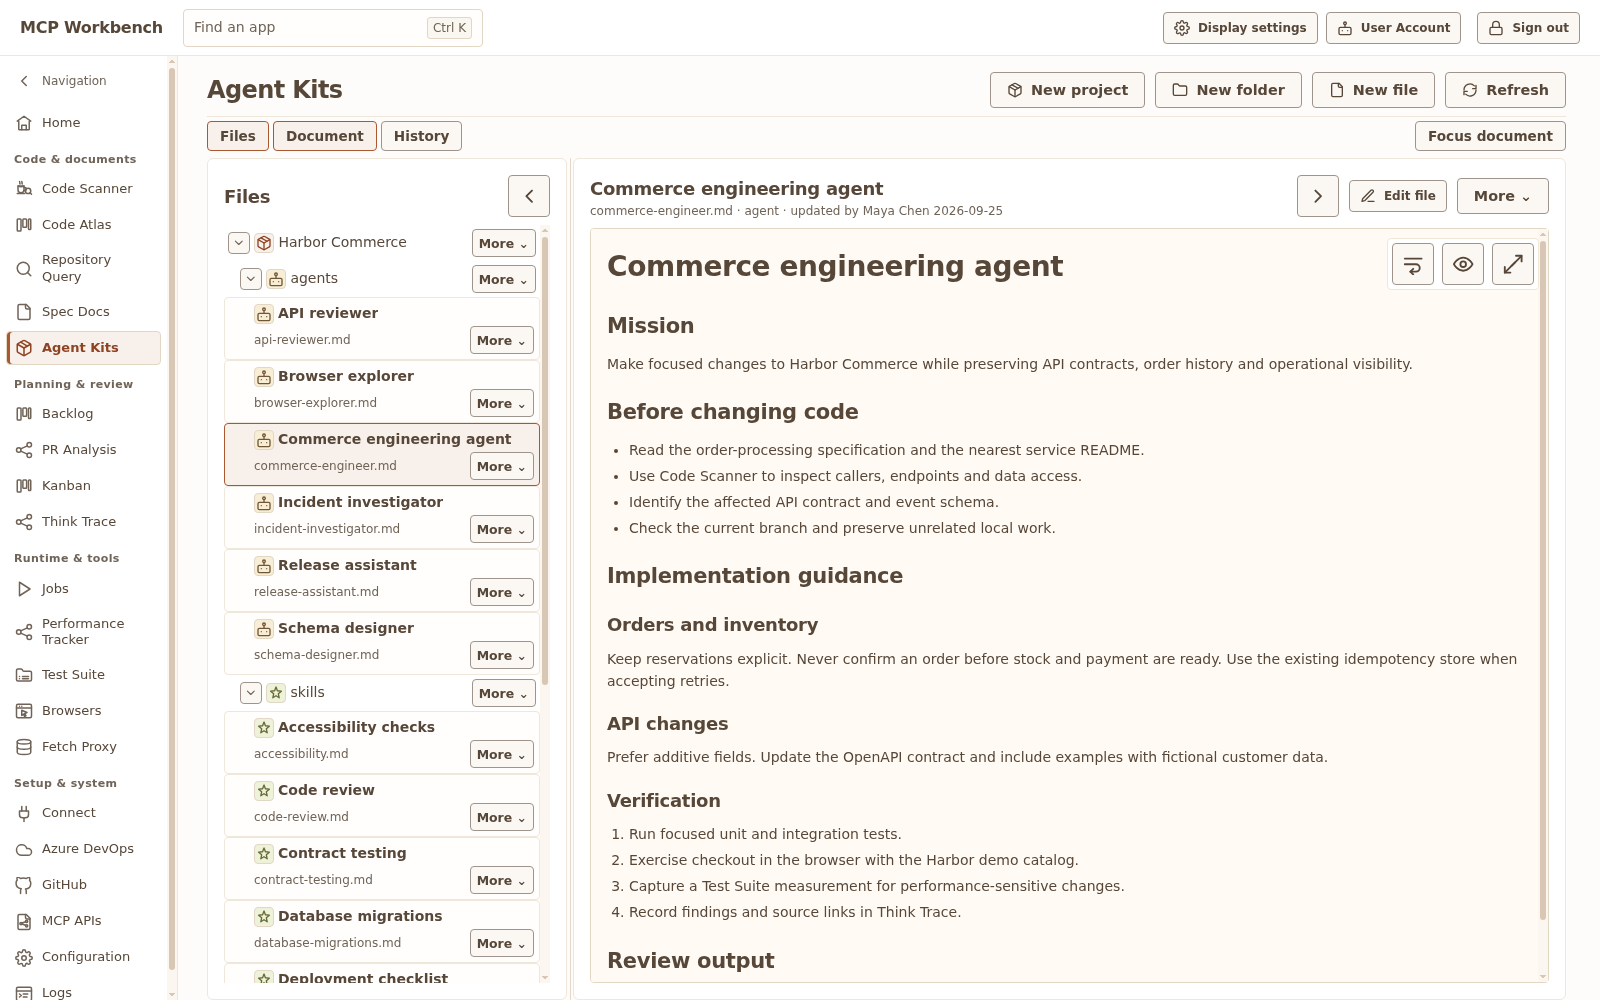
Task: Open Configuration gear icon
Action: pyautogui.click(x=24, y=957)
